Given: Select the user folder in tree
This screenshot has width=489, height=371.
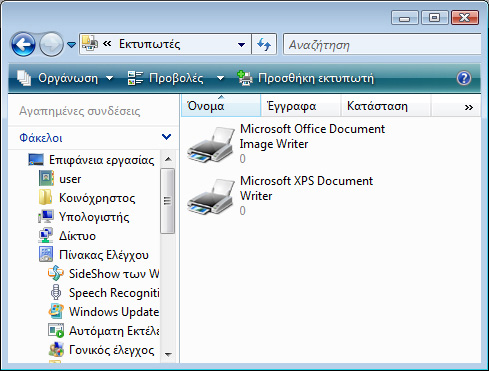Looking at the screenshot, I should point(70,179).
